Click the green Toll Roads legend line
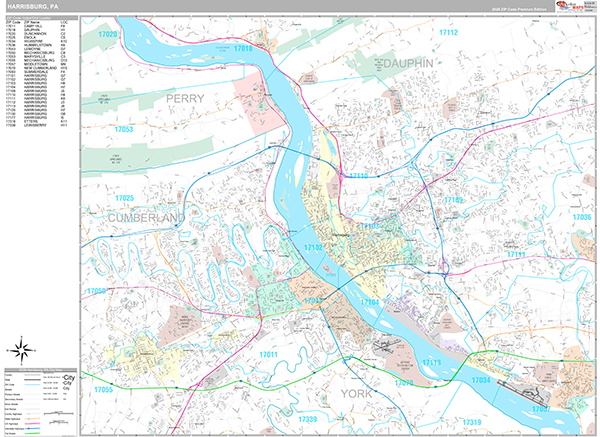600x437 pixels. [x=33, y=433]
